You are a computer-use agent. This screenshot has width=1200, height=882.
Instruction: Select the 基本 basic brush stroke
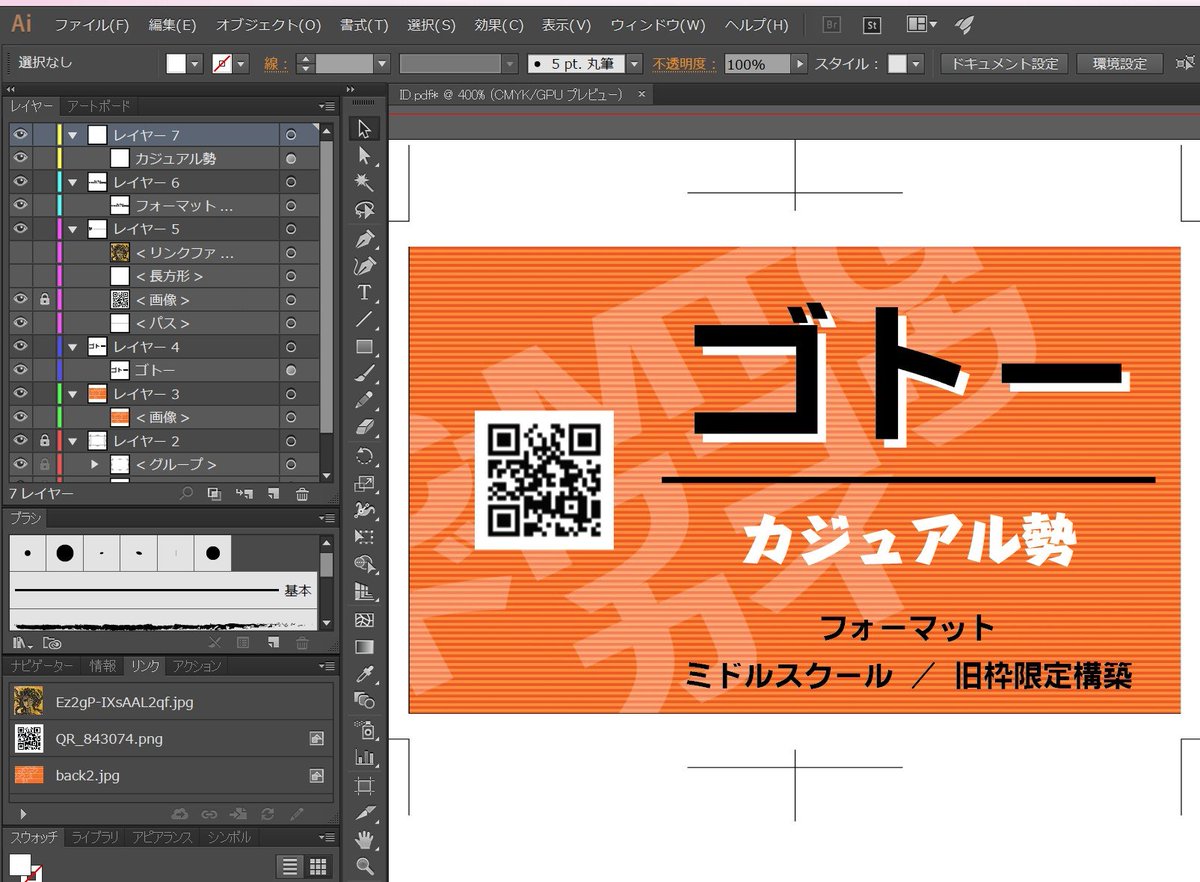click(164, 591)
